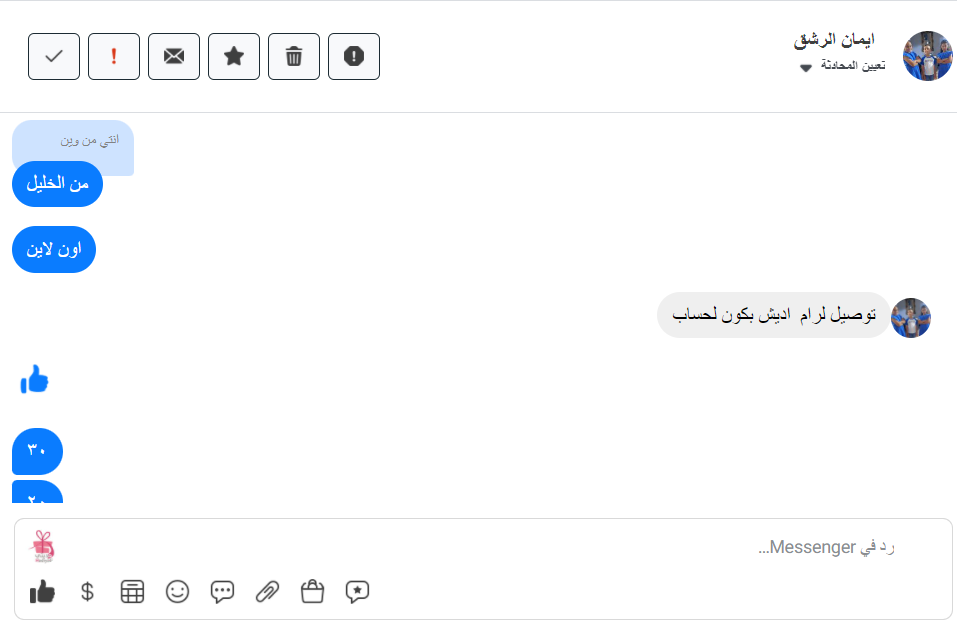
Task: Select the message bubble من الخليل
Action: pyautogui.click(x=58, y=184)
